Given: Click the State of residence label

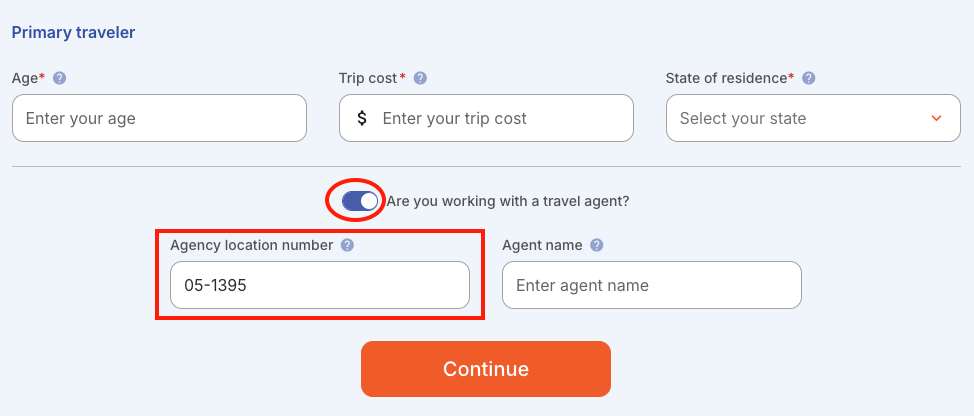Looking at the screenshot, I should click(730, 78).
